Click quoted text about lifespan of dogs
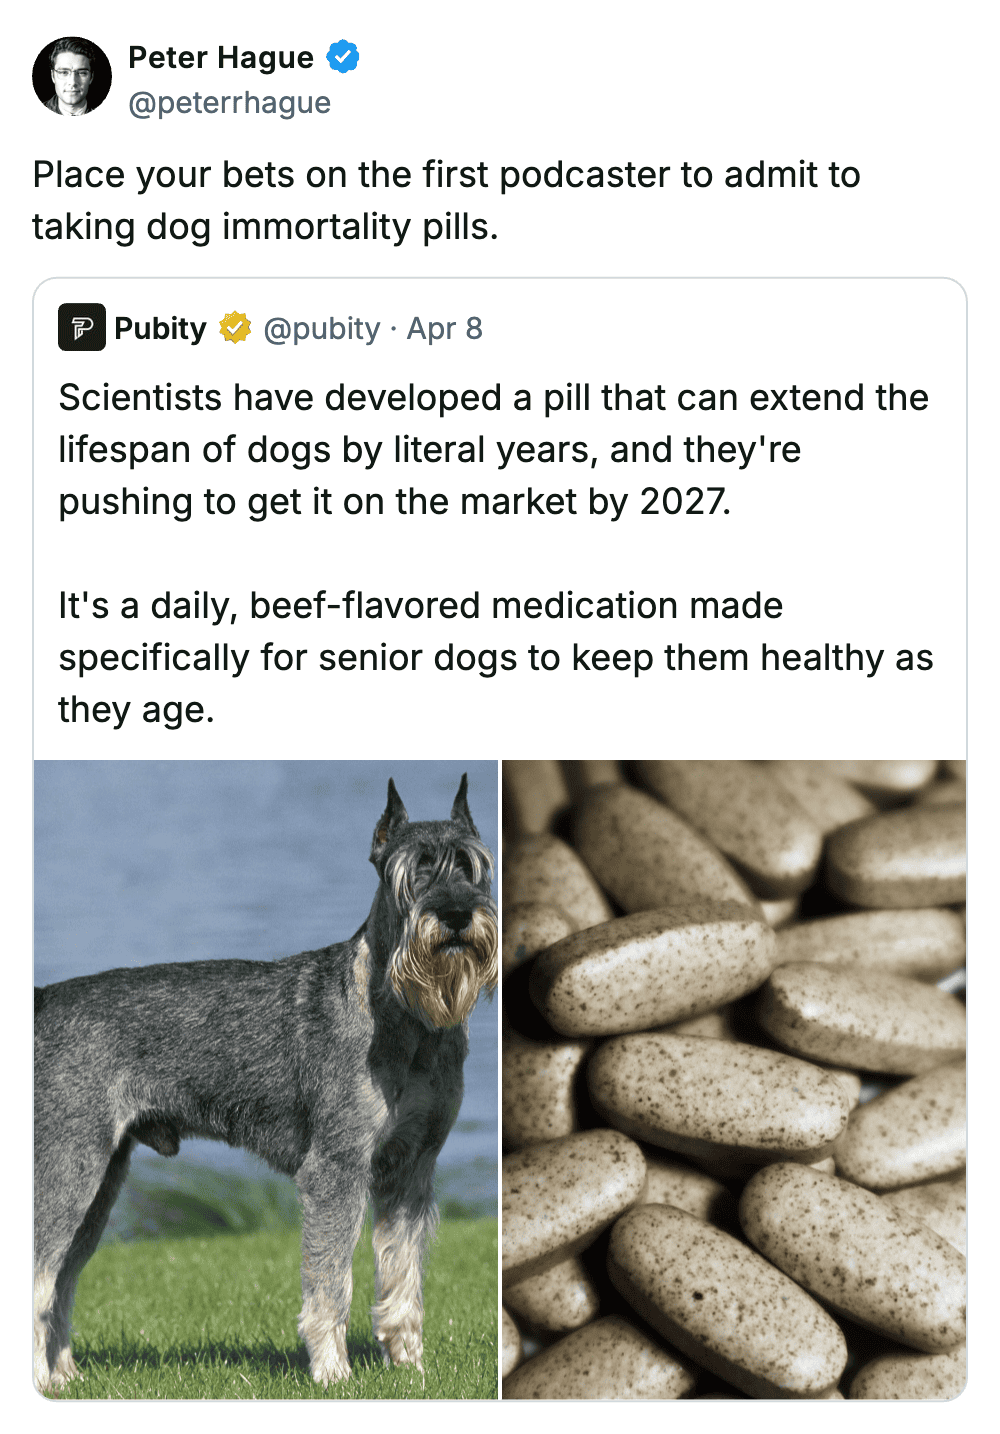Viewport: 1000px width, 1434px height. pos(494,449)
